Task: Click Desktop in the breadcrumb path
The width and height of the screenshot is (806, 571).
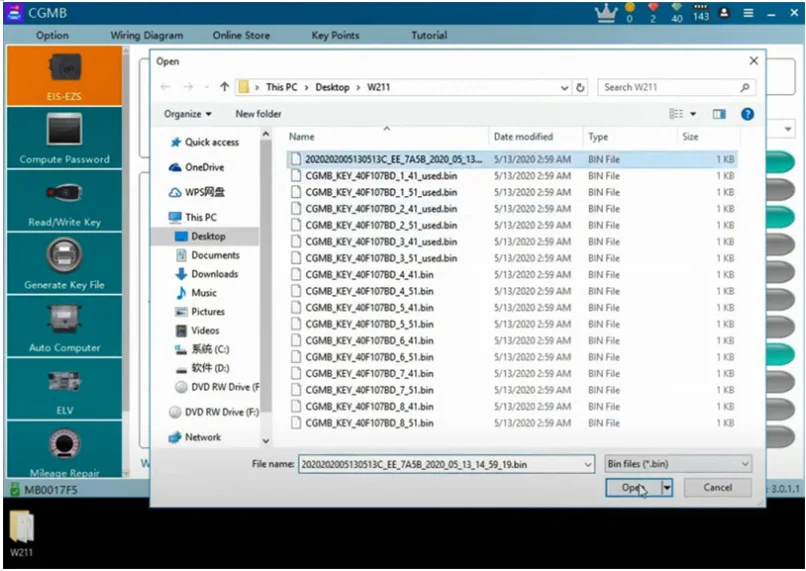Action: 332,87
